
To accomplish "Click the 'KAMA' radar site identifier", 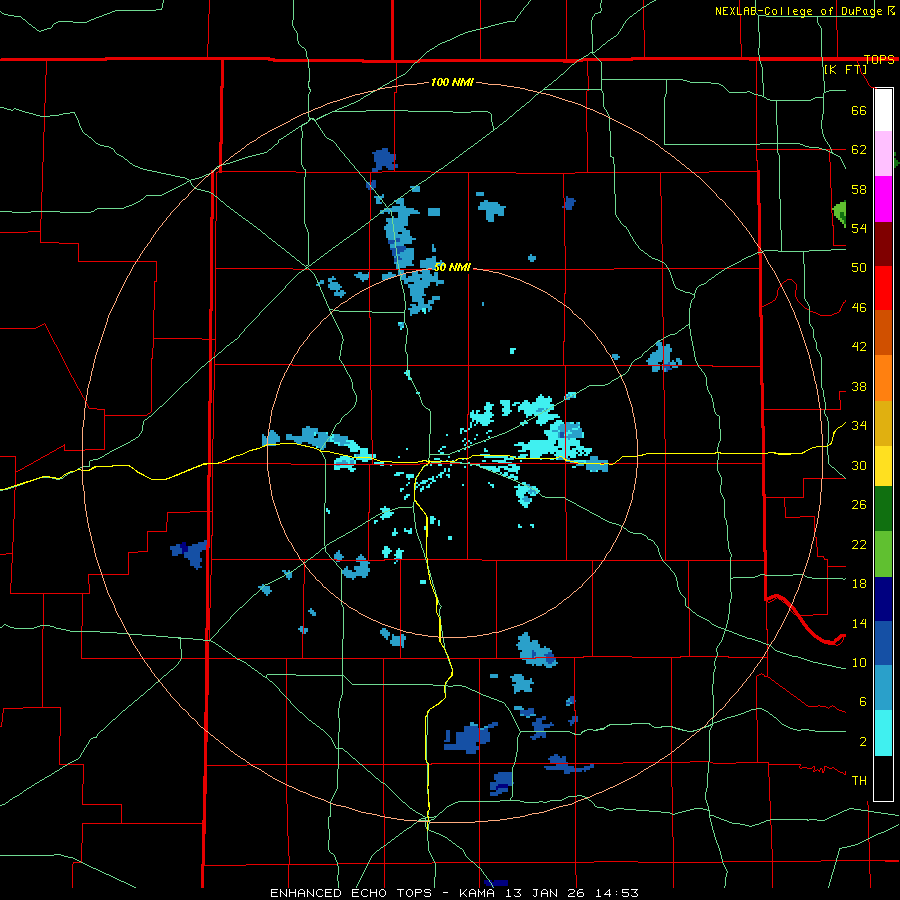I will (479, 893).
